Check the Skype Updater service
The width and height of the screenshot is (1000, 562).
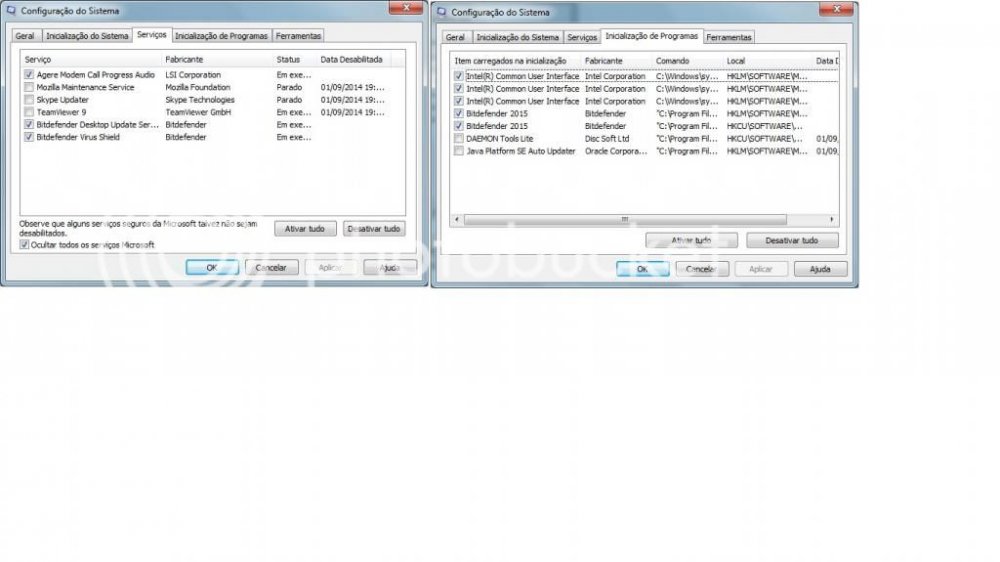tap(28, 100)
